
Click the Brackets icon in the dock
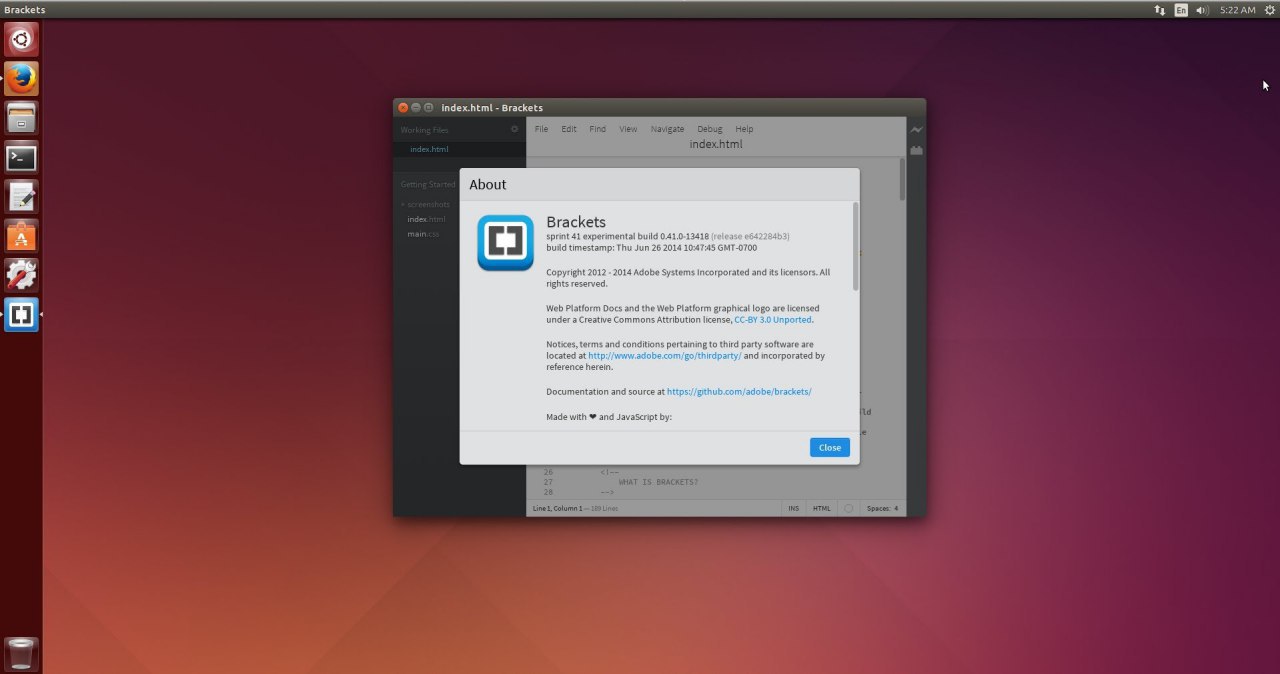click(21, 315)
